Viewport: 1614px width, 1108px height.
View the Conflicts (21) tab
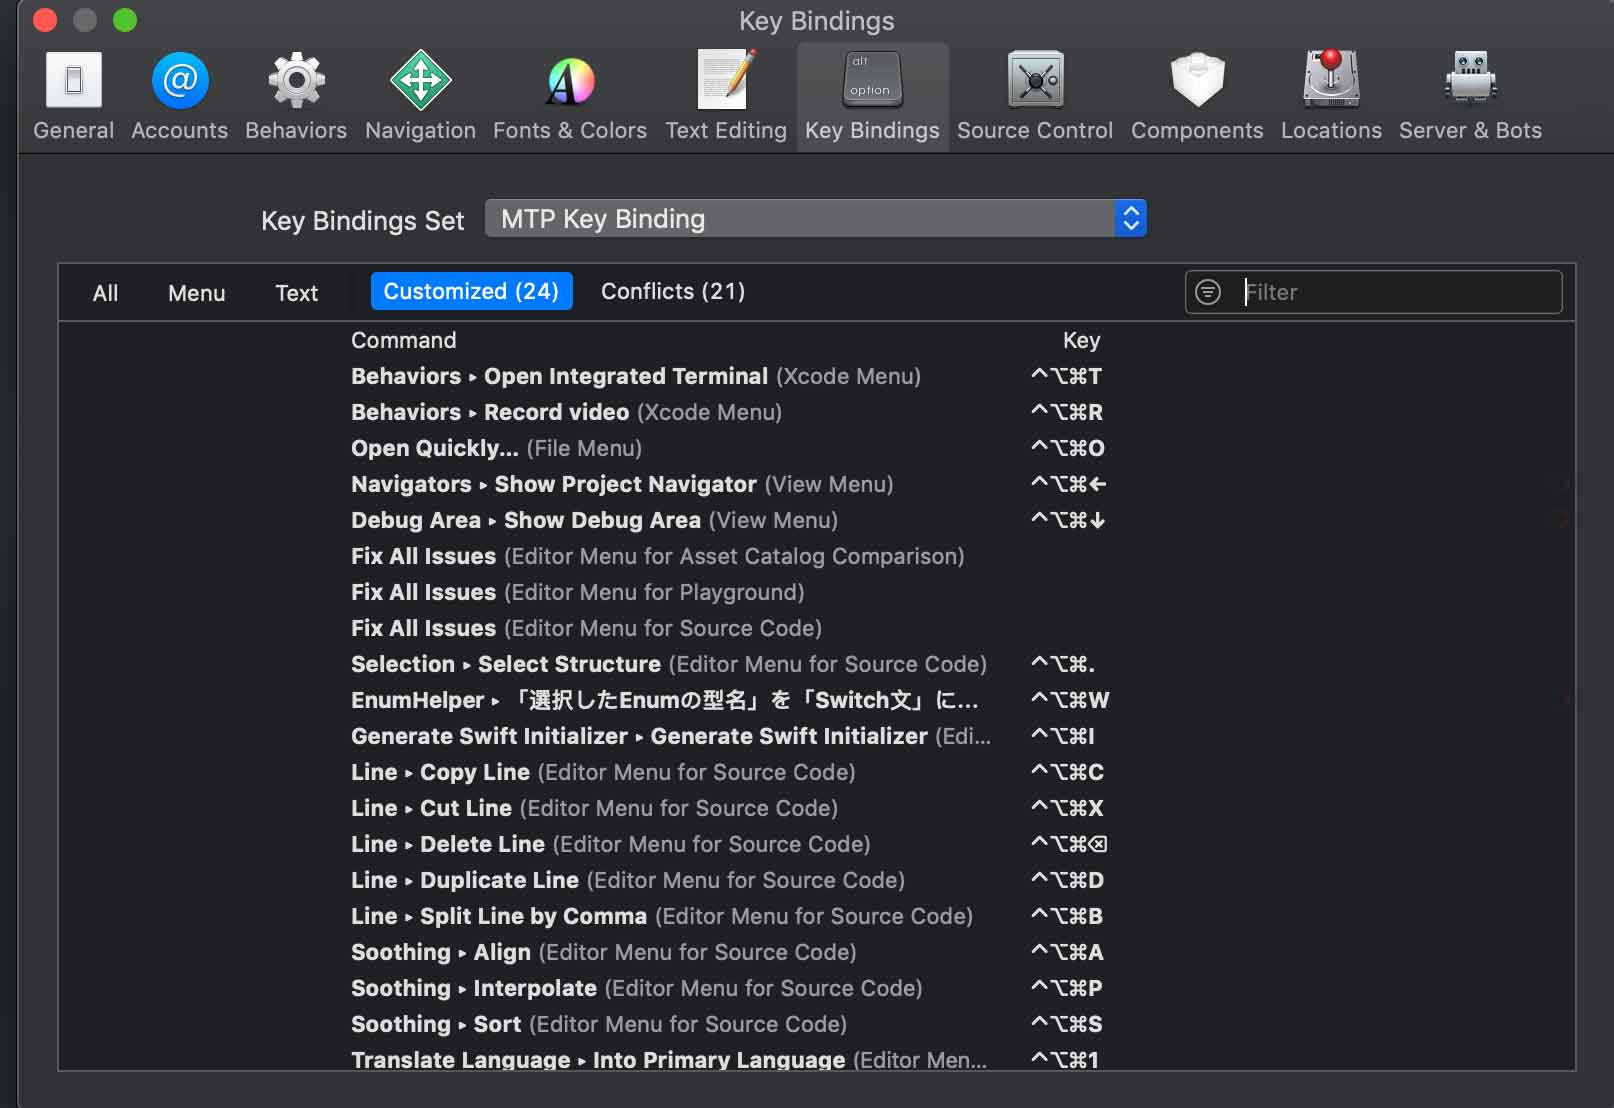tap(673, 291)
